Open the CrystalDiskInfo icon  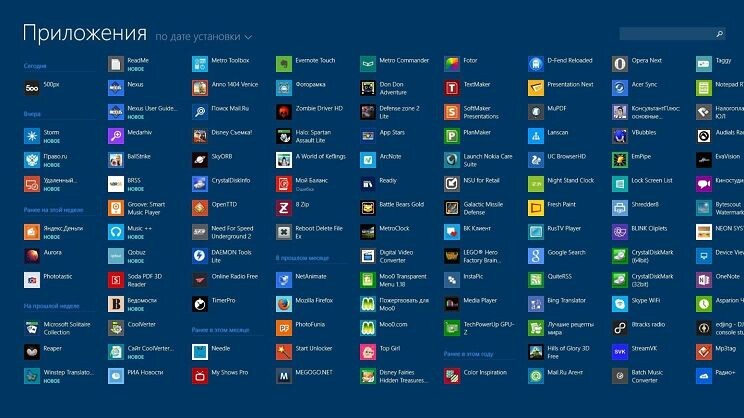click(200, 184)
